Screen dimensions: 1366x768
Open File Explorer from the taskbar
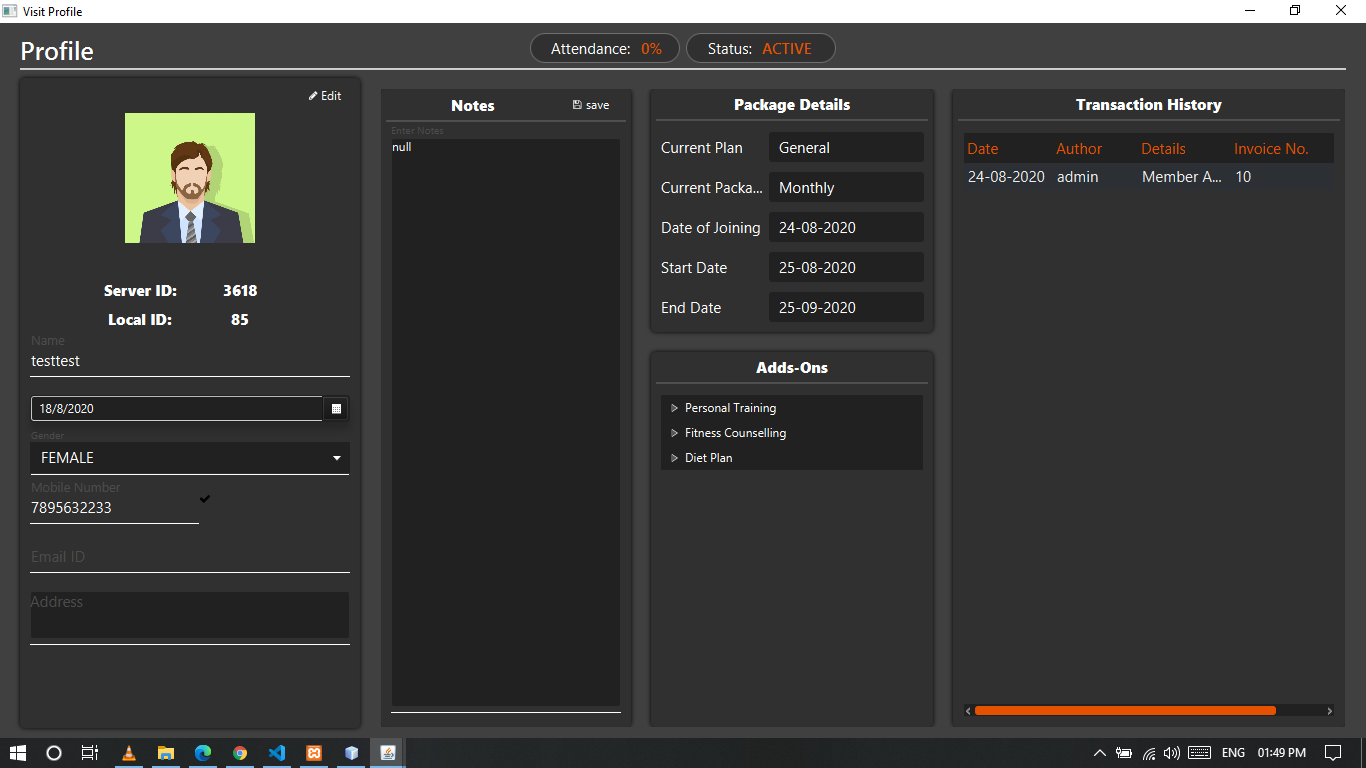coord(166,753)
